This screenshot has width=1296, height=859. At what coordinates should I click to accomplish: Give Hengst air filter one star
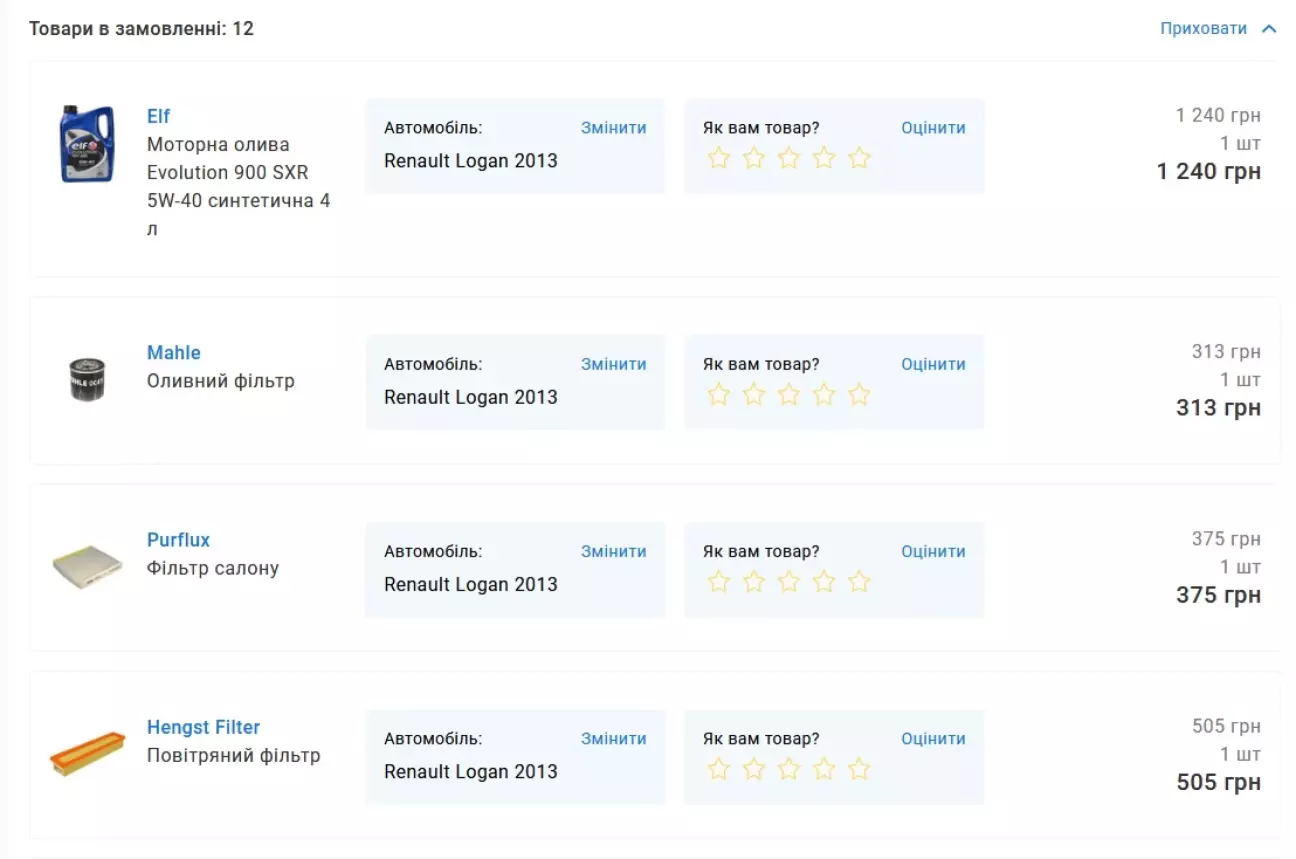click(x=719, y=769)
